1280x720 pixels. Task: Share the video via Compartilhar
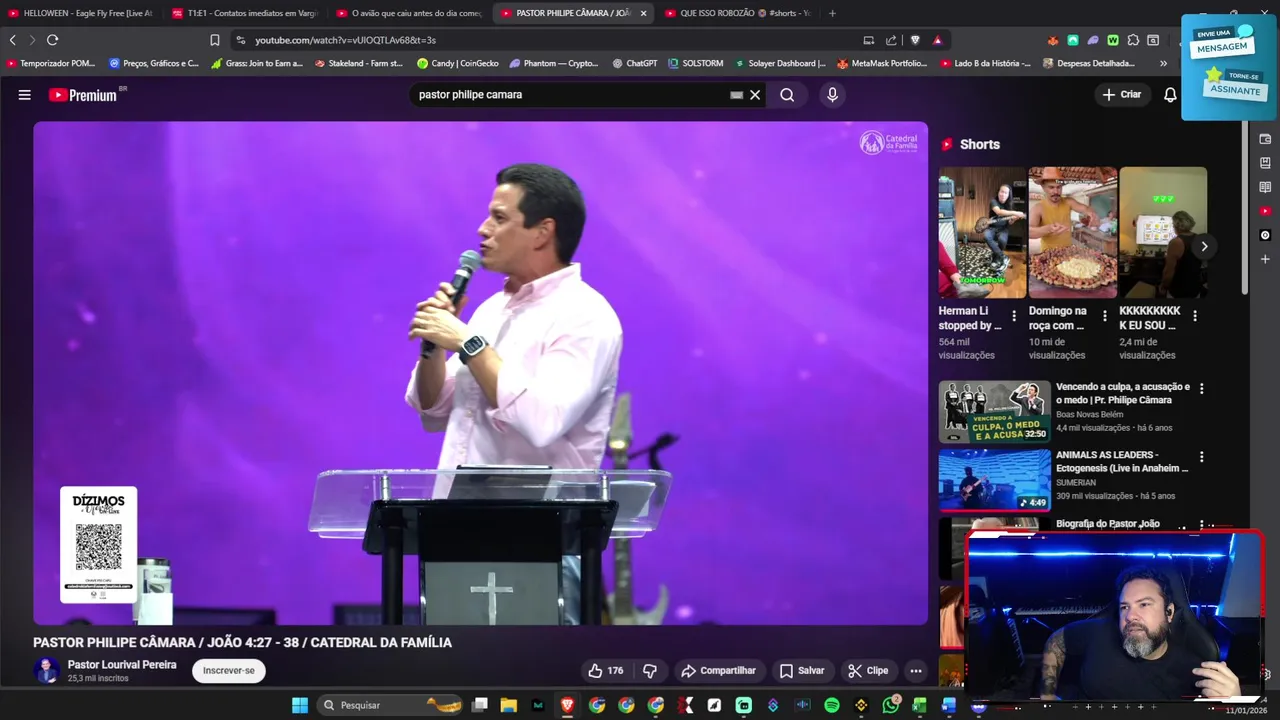(718, 671)
